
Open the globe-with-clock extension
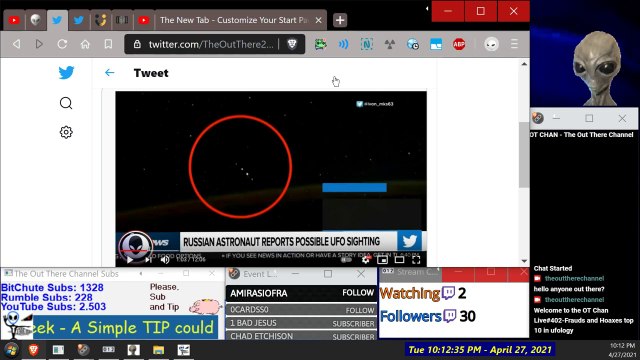413,44
